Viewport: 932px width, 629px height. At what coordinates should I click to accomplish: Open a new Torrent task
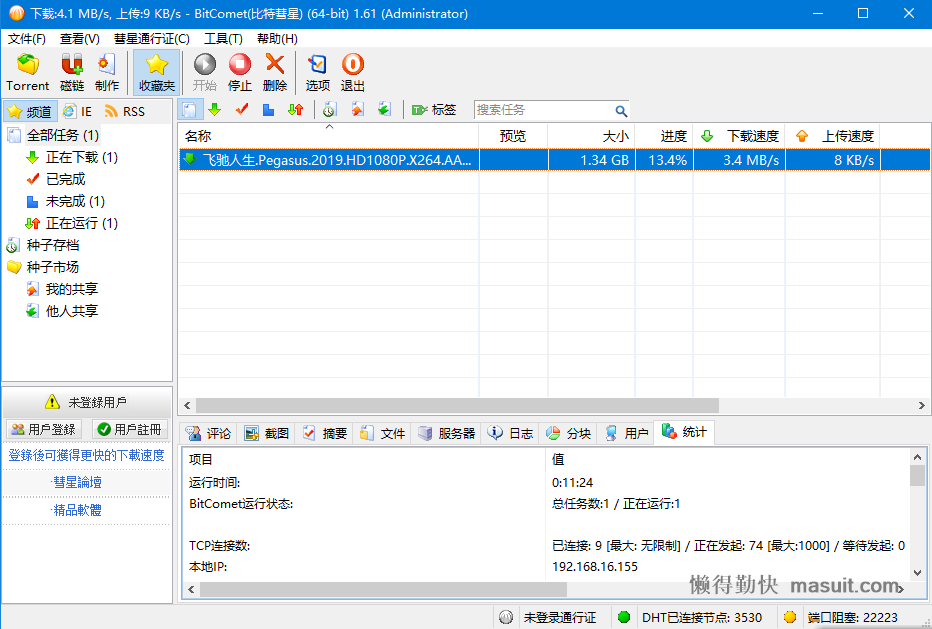tap(27, 70)
